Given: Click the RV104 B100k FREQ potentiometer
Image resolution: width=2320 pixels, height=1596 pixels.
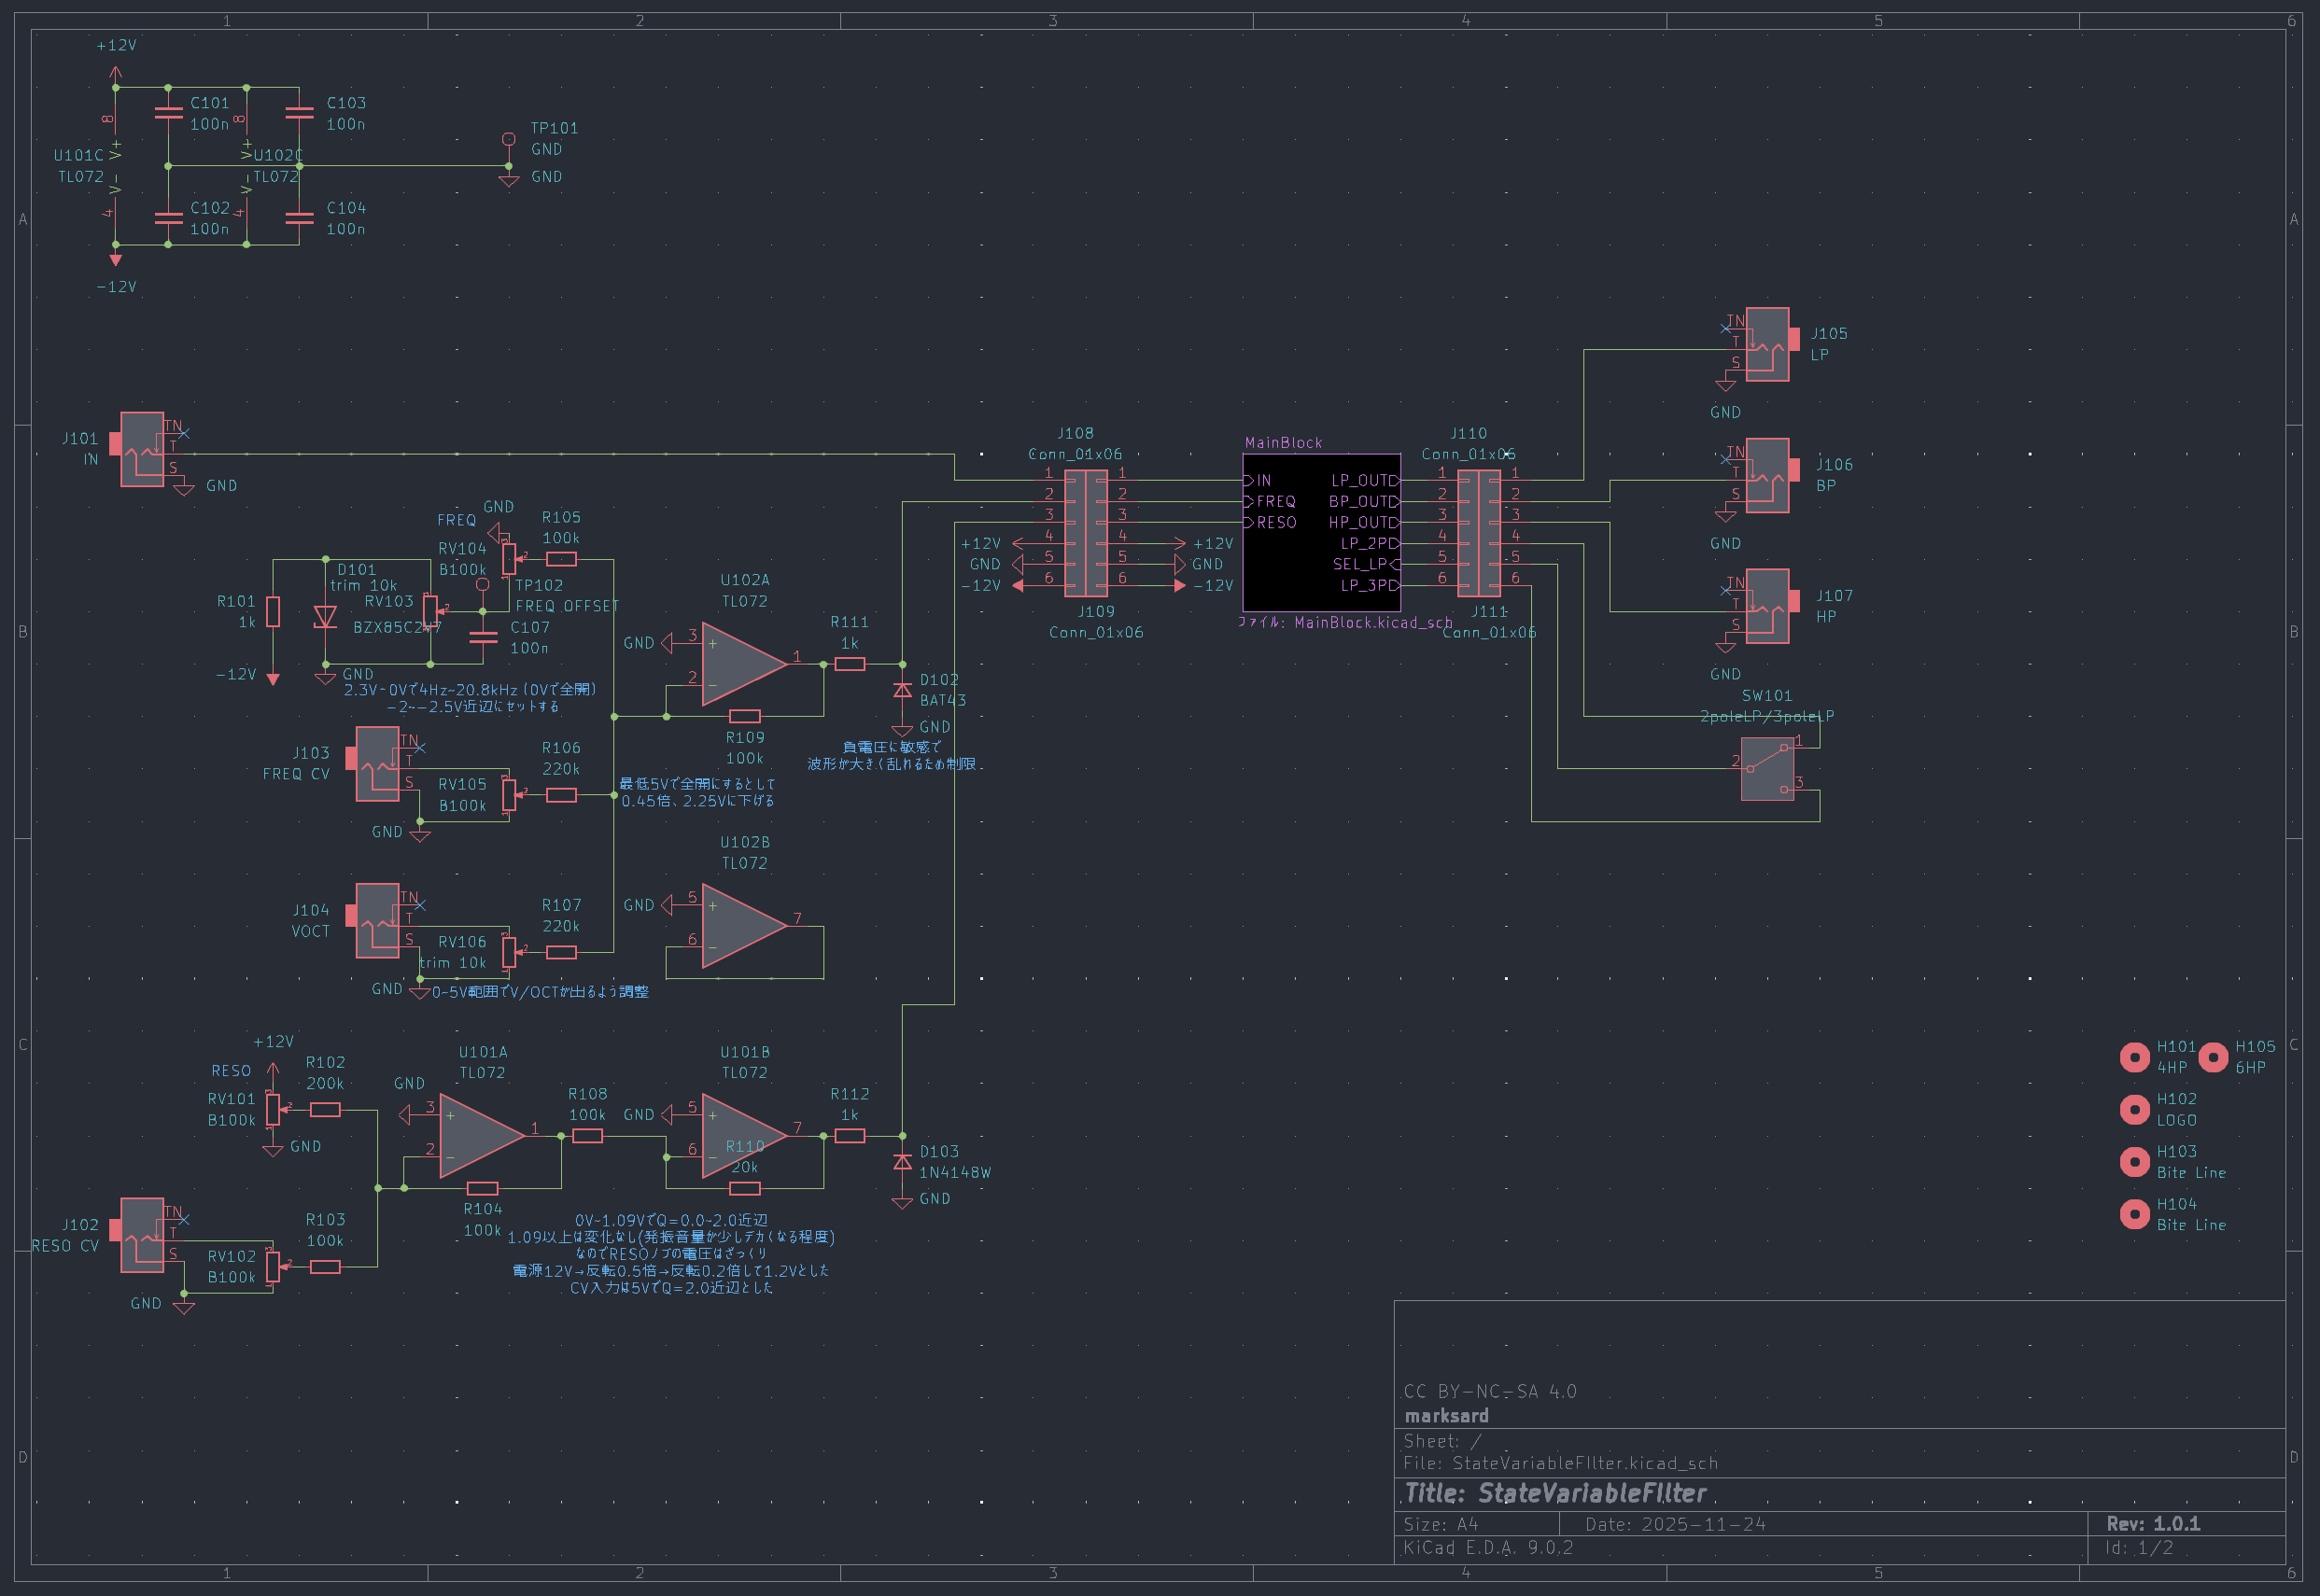Looking at the screenshot, I should pos(509,558).
